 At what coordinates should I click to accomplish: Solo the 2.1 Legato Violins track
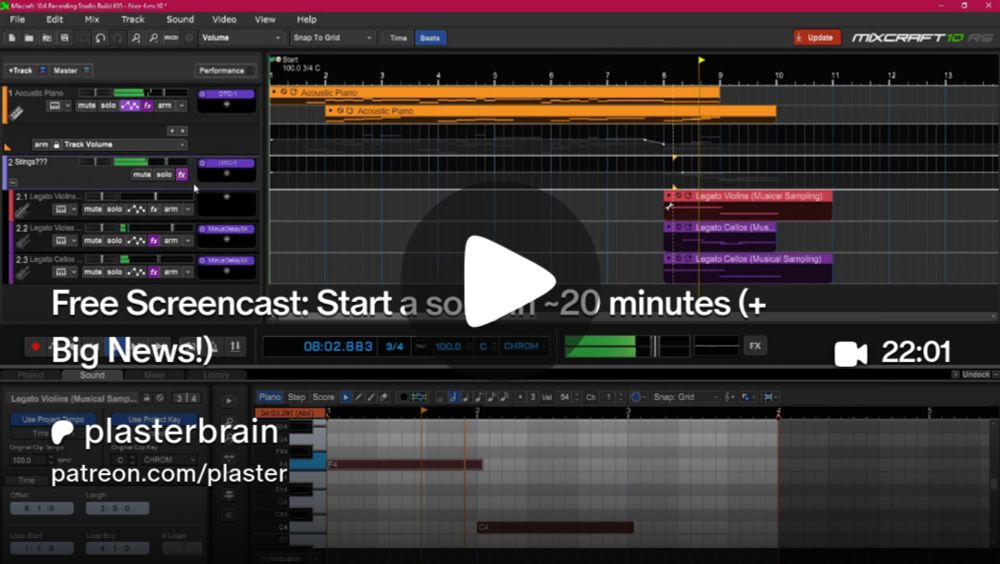pos(114,209)
